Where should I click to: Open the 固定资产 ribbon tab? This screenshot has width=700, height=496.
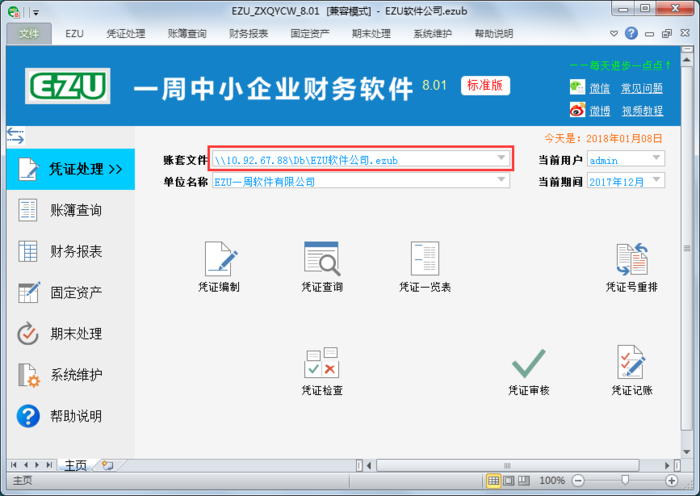tap(310, 33)
